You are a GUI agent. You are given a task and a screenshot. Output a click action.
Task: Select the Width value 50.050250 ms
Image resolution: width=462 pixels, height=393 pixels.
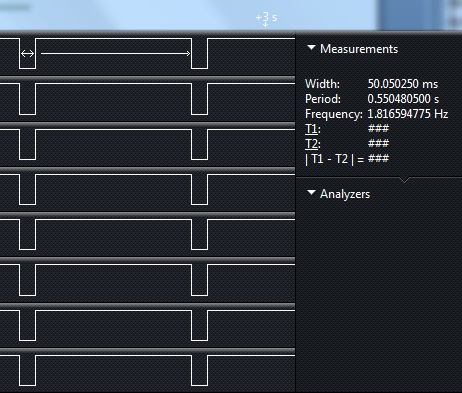[x=403, y=84]
